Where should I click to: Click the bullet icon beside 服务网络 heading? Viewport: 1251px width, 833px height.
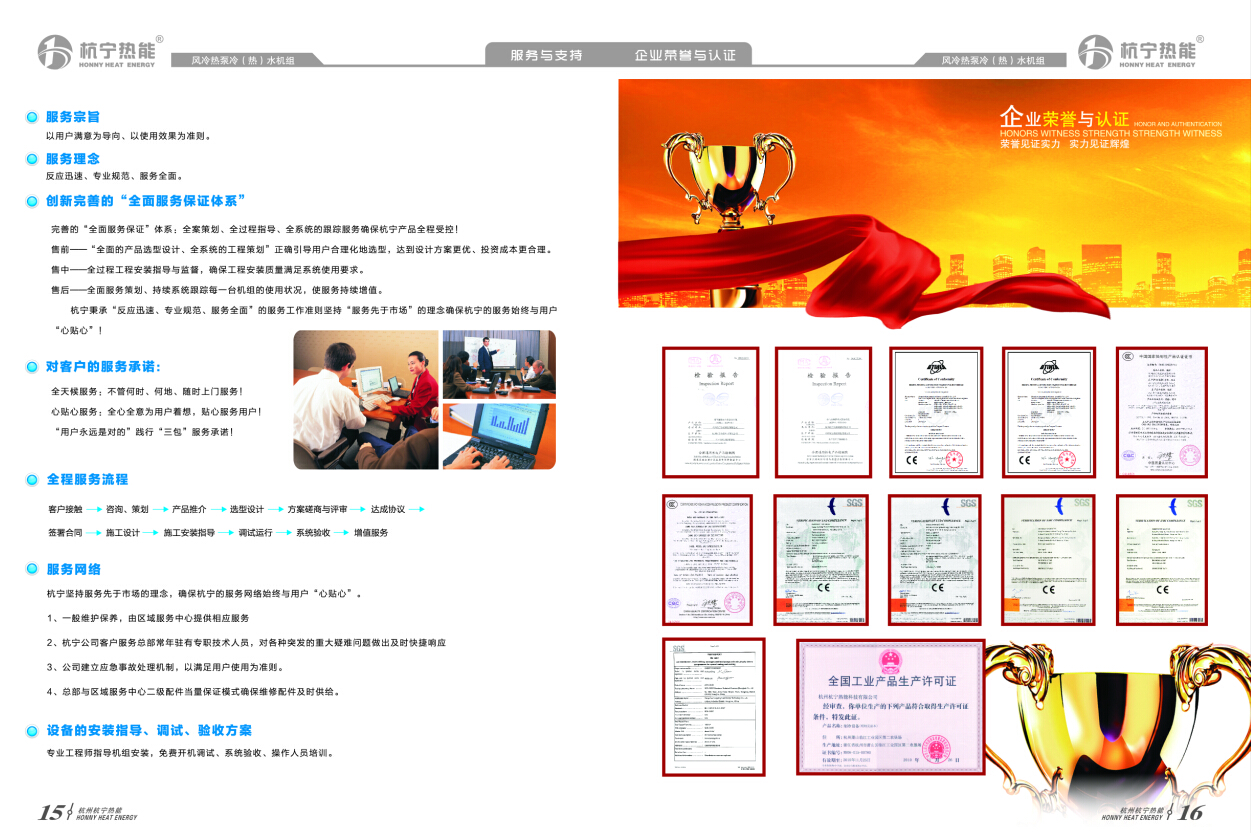(32, 570)
